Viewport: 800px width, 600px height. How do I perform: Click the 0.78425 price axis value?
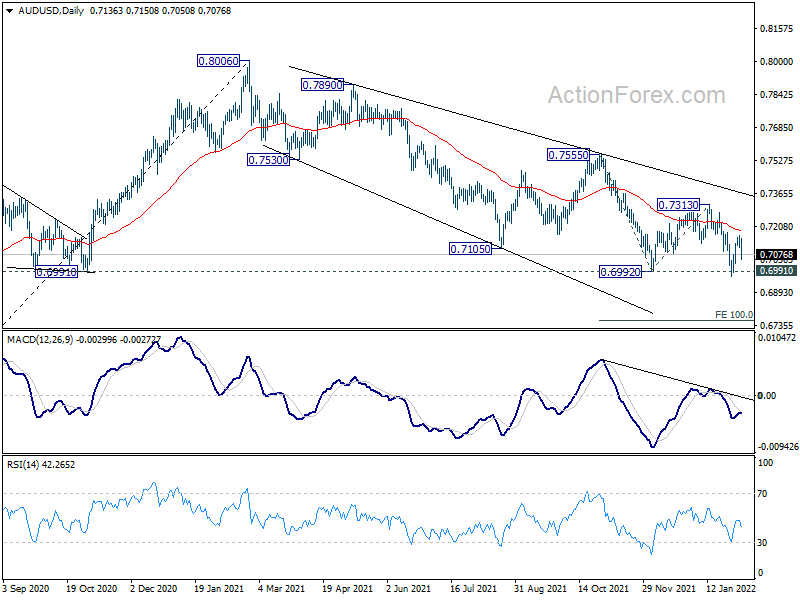coord(777,94)
